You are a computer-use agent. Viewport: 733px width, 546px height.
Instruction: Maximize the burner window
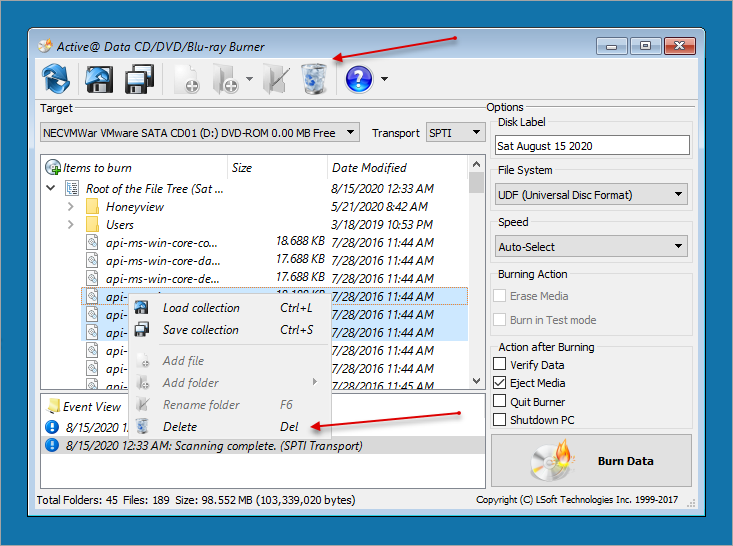[645, 46]
